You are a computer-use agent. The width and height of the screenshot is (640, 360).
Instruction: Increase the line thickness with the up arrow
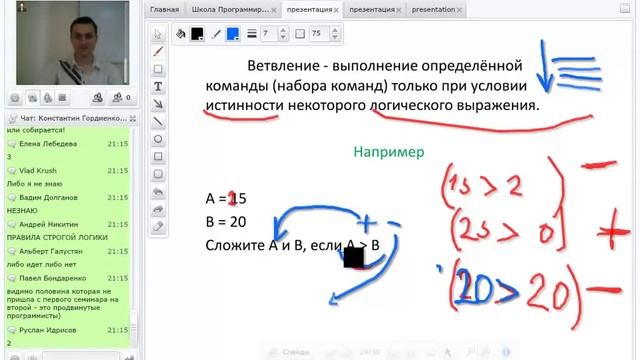pyautogui.click(x=283, y=30)
